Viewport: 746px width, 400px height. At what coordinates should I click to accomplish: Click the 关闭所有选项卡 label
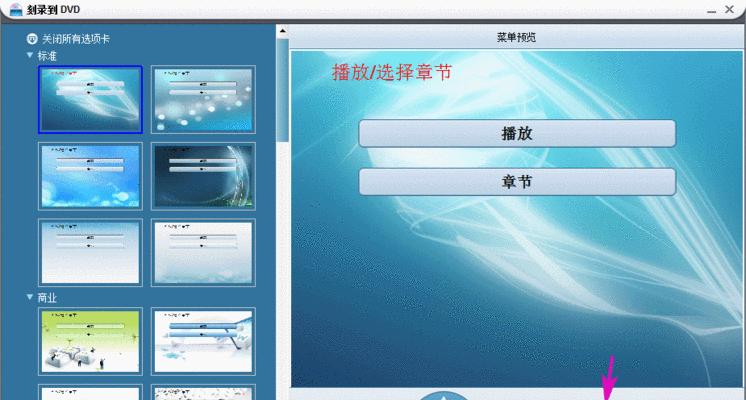tap(76, 39)
